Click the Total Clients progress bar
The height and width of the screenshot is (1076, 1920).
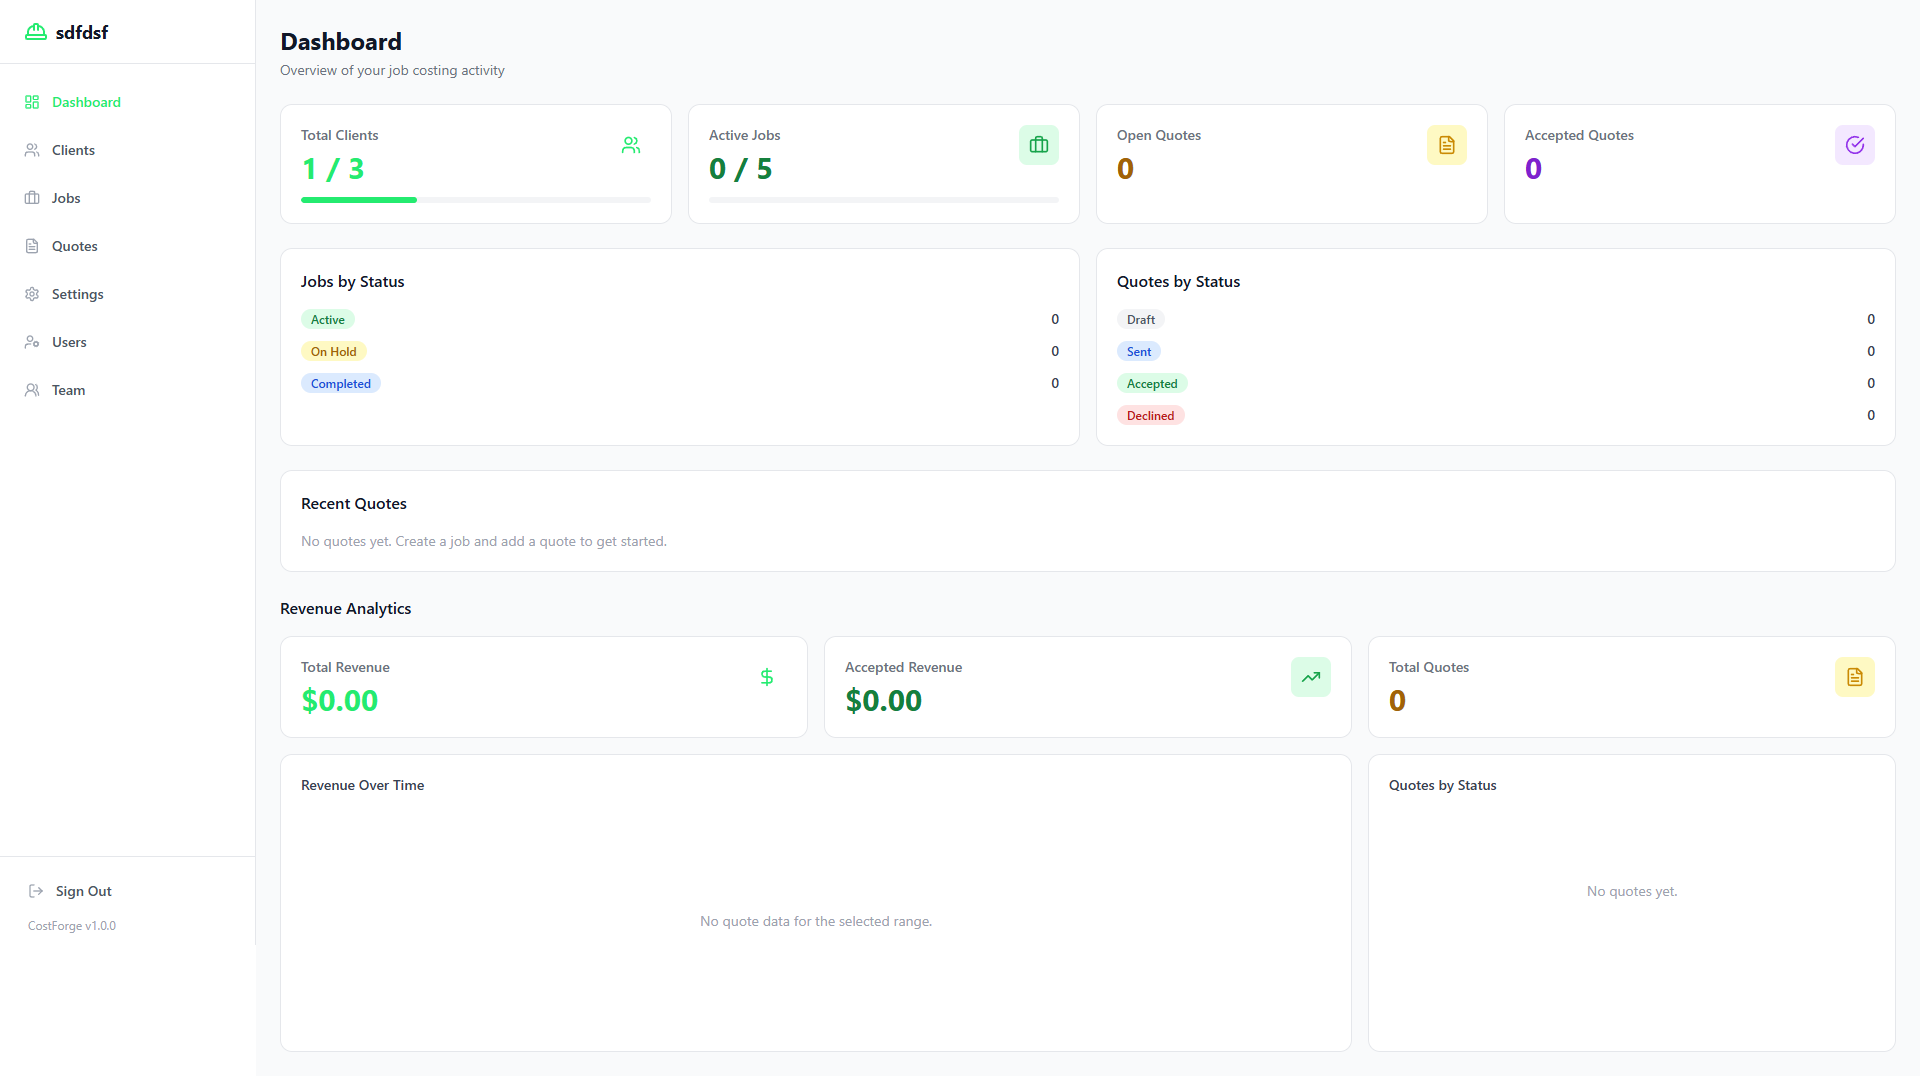pyautogui.click(x=475, y=200)
